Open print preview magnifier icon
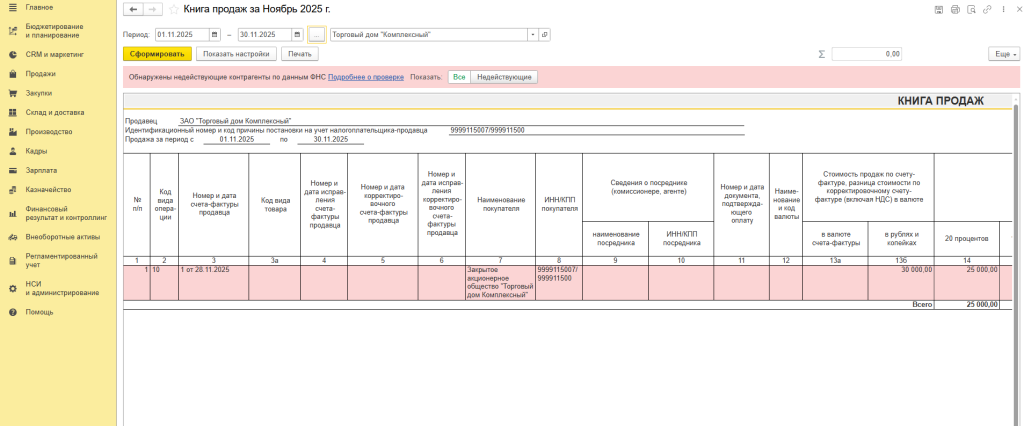Screen dimensions: 1024x426 click(x=971, y=9)
